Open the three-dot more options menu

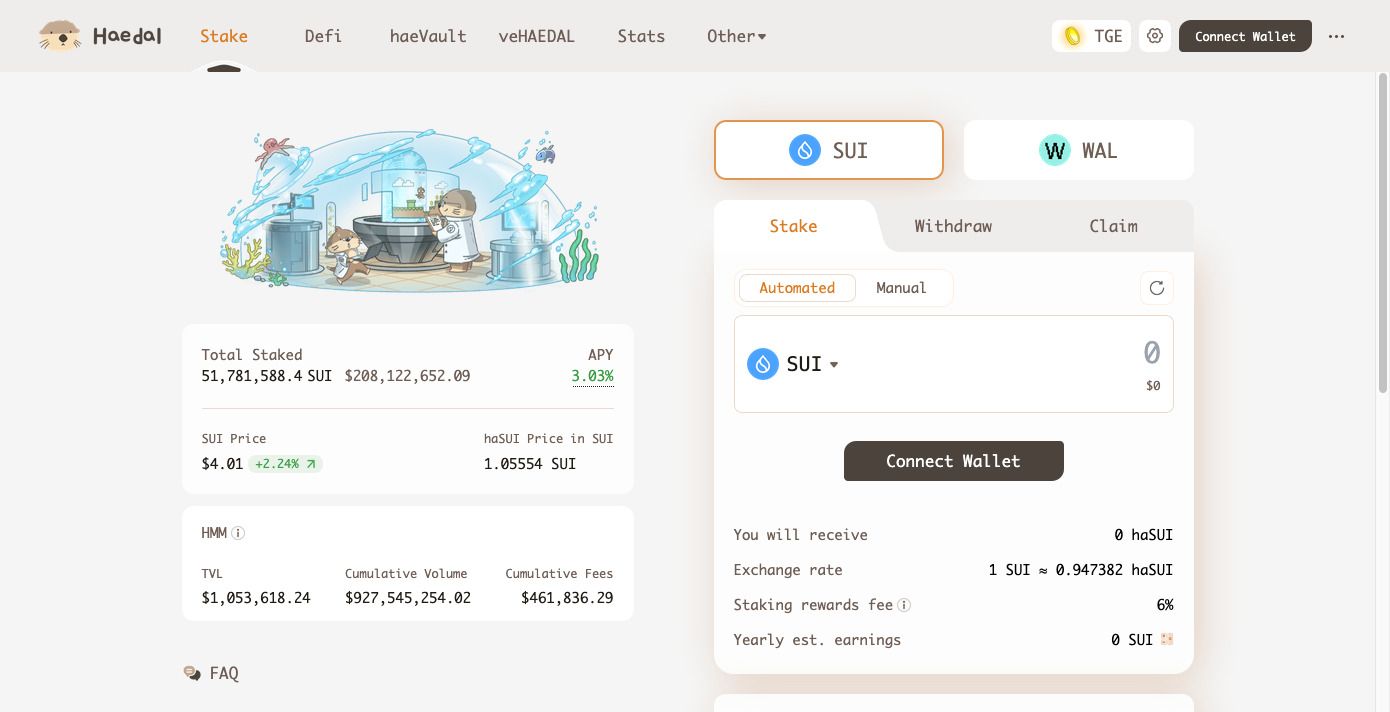tap(1337, 36)
